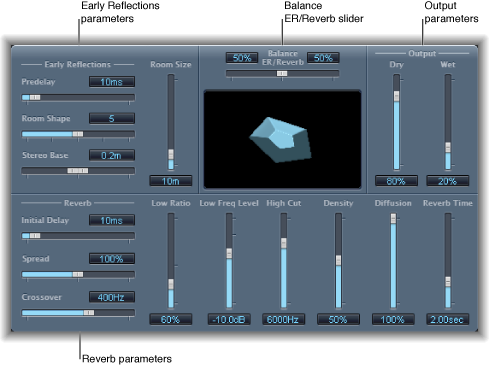490x368 pixels.
Task: Click the Spread slider handle
Action: pyautogui.click(x=78, y=274)
